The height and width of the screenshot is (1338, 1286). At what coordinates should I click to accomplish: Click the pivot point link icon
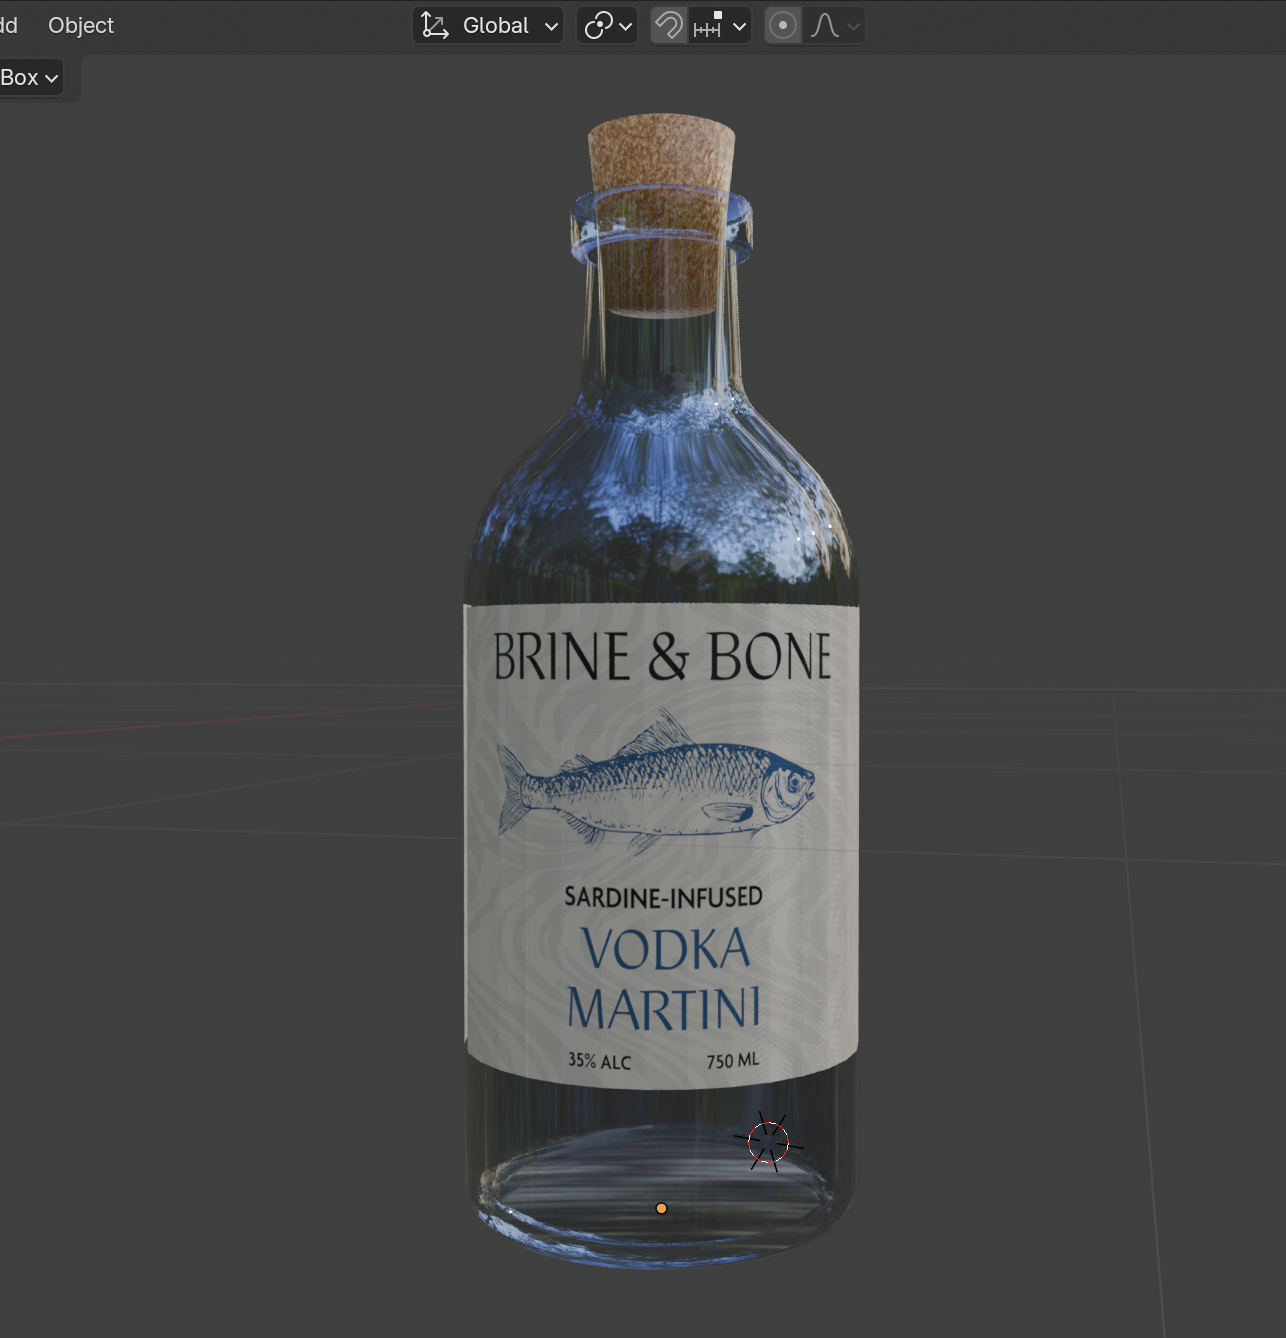pos(598,25)
